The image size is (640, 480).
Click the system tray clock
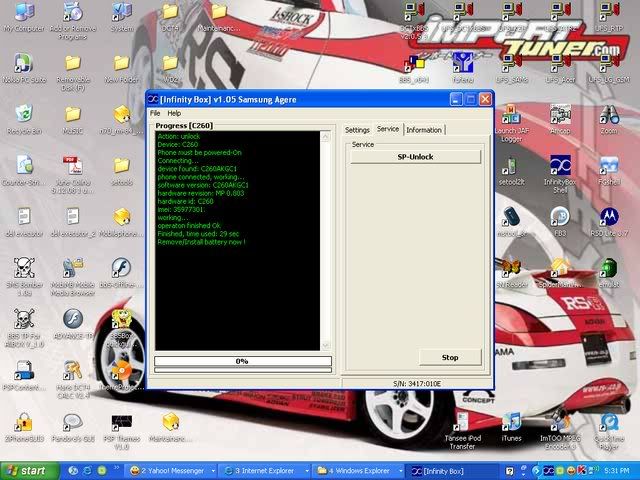pyautogui.click(x=617, y=471)
